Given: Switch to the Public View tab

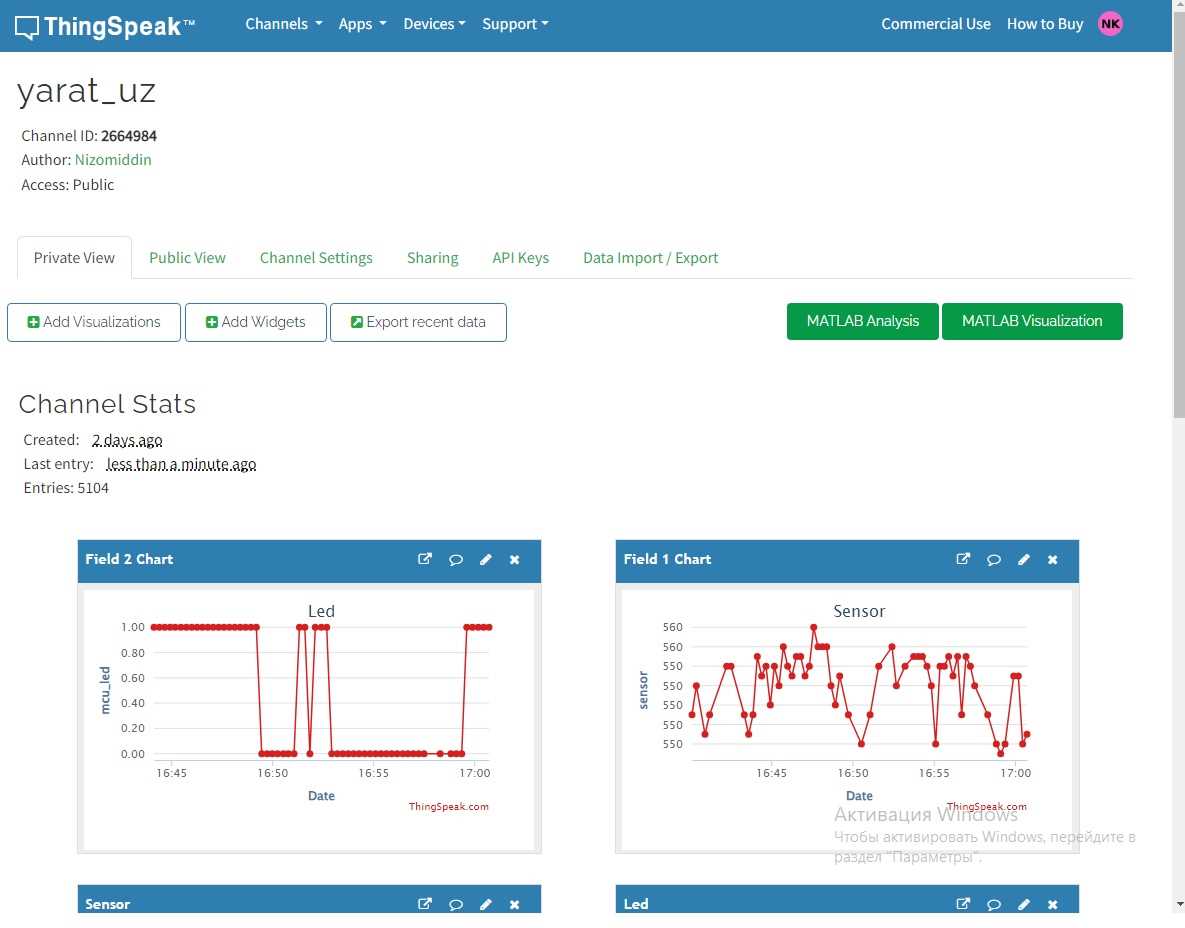Looking at the screenshot, I should click(x=187, y=258).
